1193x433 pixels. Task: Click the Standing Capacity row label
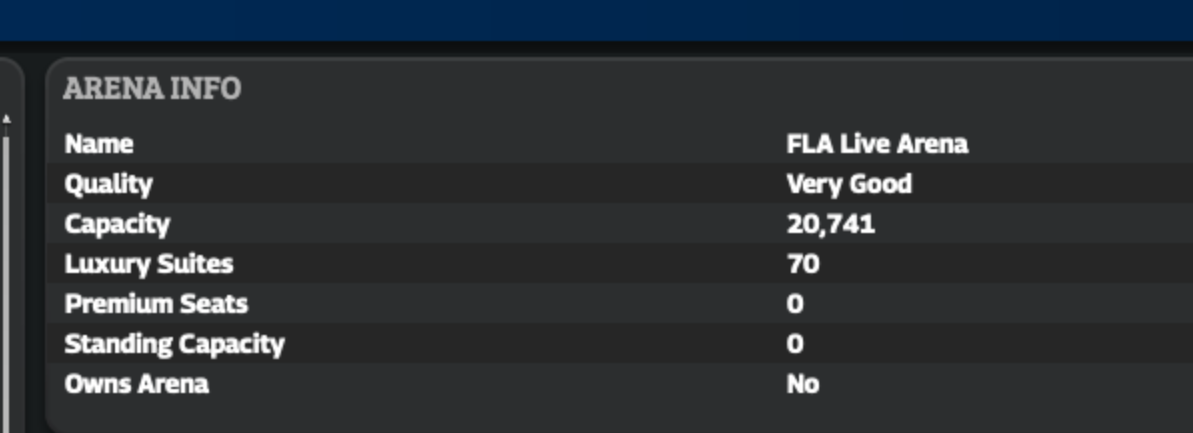click(x=174, y=344)
